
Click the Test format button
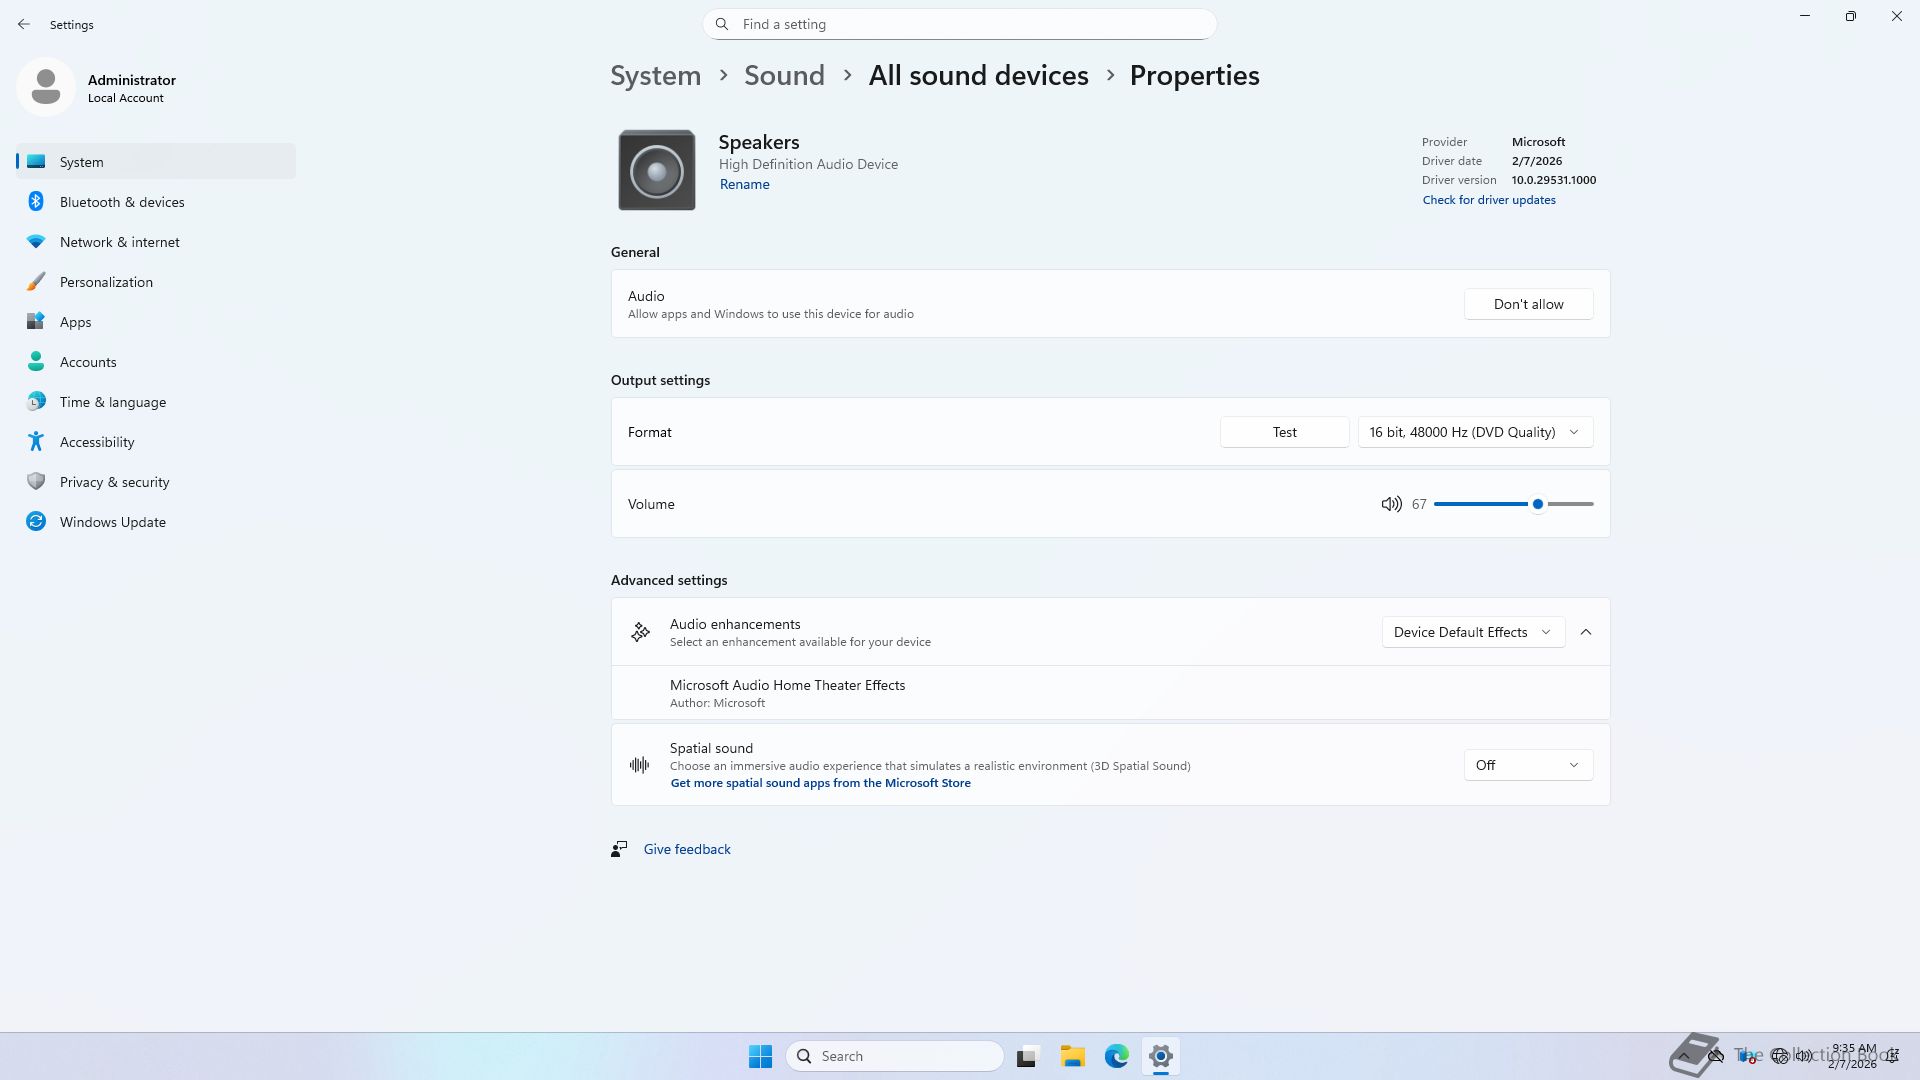click(x=1284, y=432)
